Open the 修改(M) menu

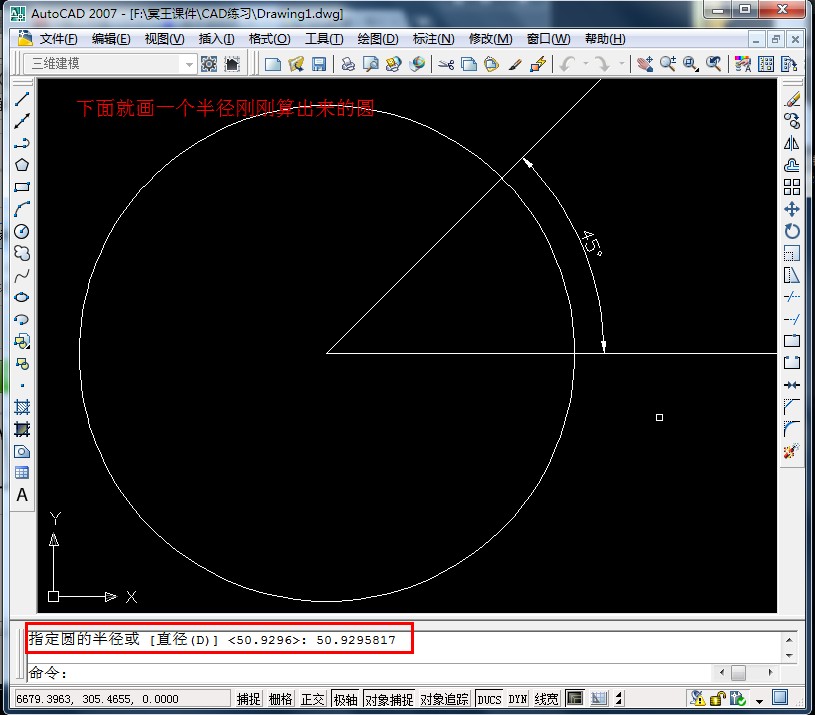point(490,39)
